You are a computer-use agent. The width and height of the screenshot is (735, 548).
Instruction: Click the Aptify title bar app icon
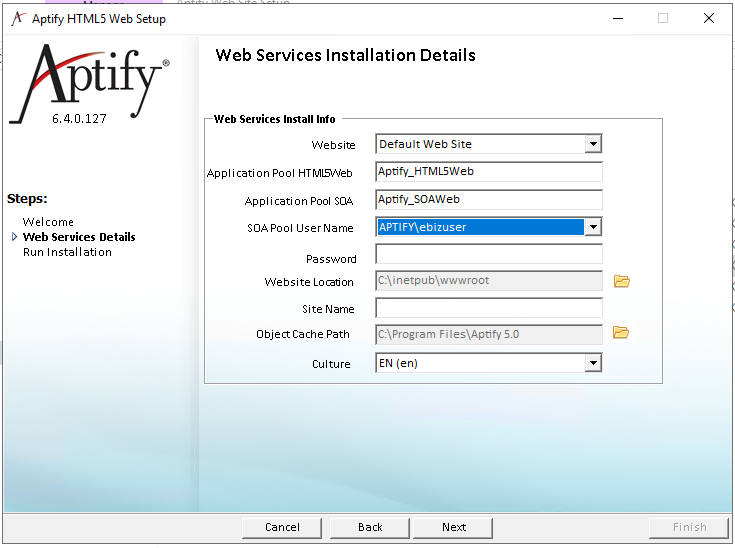(x=18, y=19)
